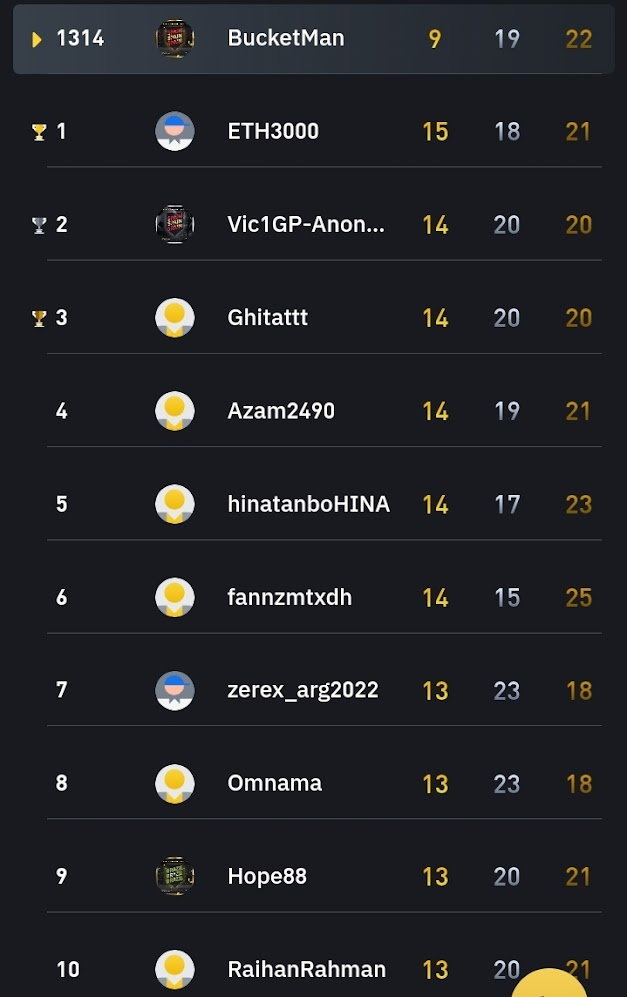The width and height of the screenshot is (627, 997).
Task: Click ETH3000's gold score of 15
Action: (x=436, y=132)
